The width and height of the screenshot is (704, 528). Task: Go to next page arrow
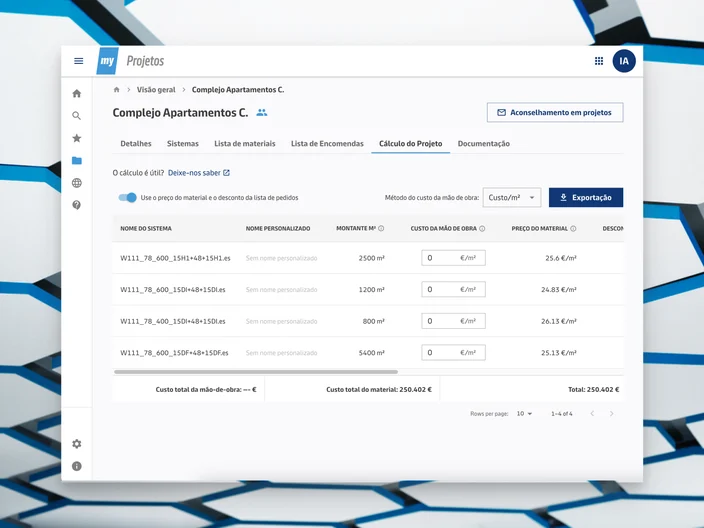pos(612,414)
